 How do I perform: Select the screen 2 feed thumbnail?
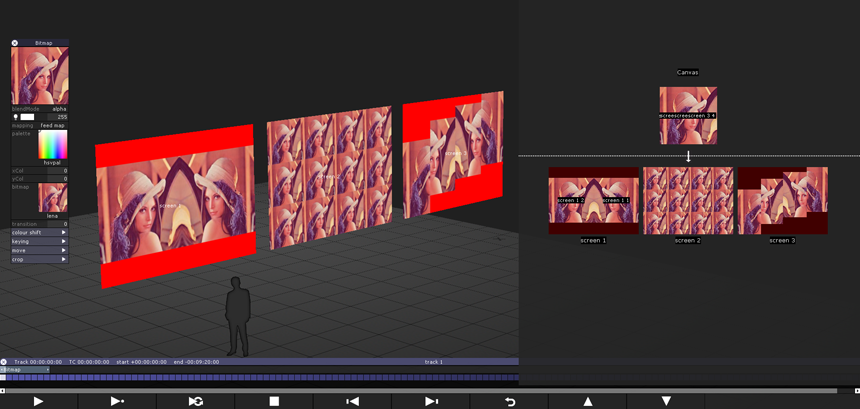click(x=688, y=201)
